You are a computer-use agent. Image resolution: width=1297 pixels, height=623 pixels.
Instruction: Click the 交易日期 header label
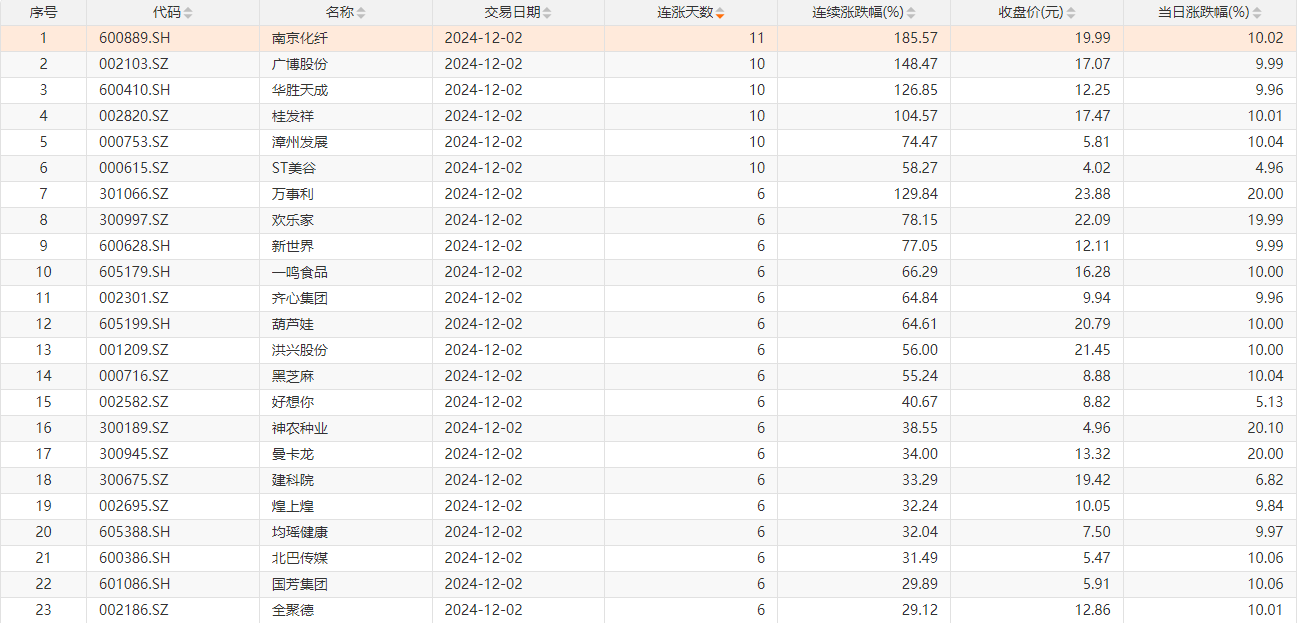click(512, 13)
